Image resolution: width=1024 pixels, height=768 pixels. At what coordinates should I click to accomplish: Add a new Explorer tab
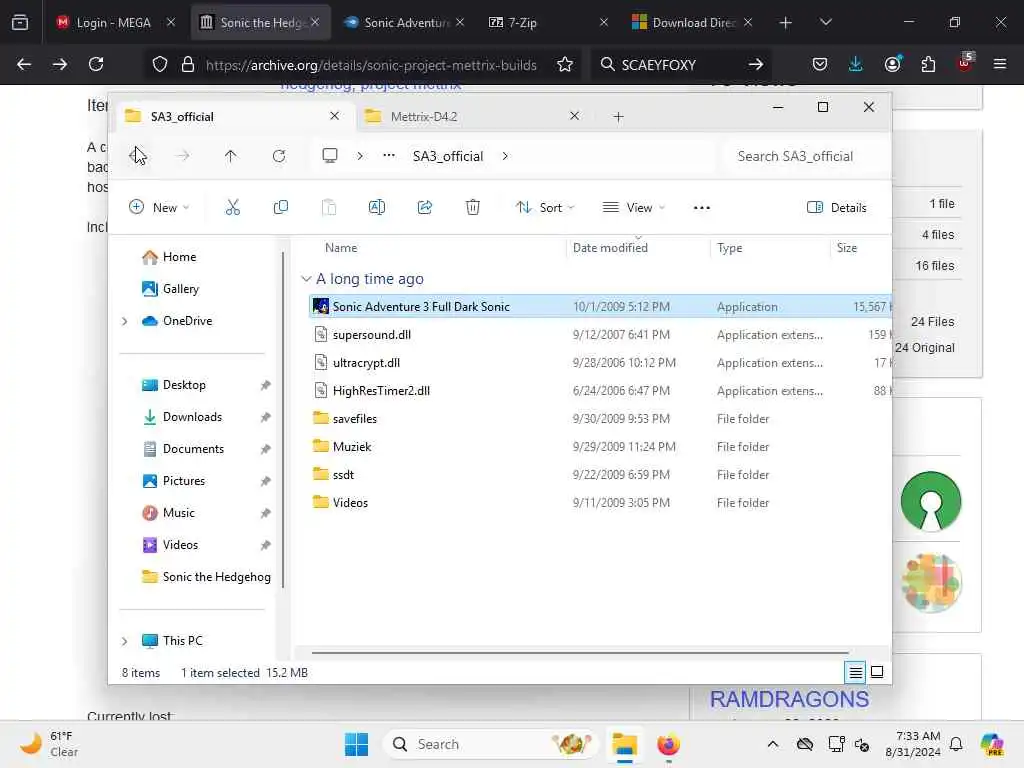pos(618,117)
